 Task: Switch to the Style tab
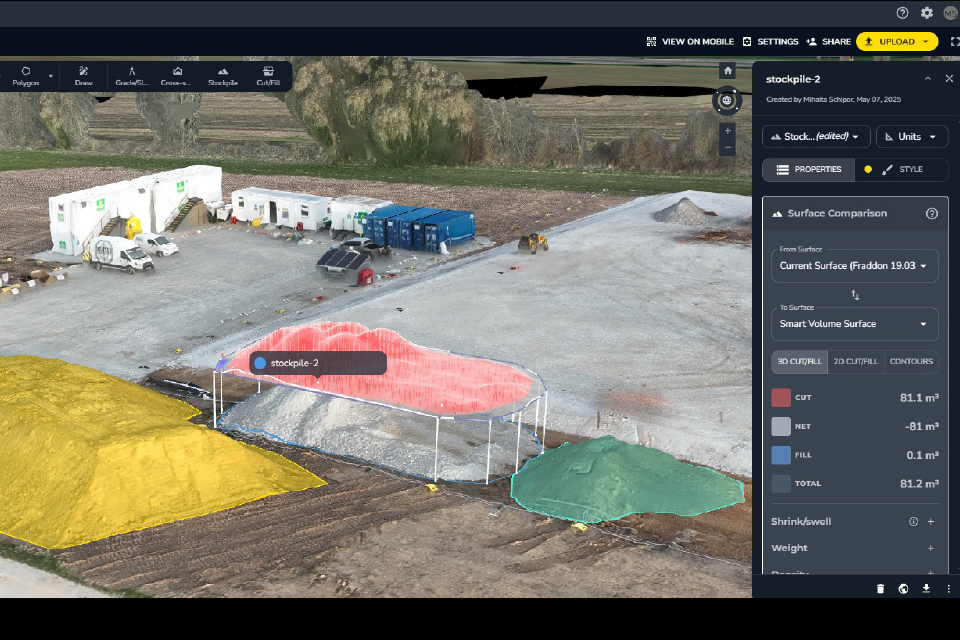[x=902, y=170]
